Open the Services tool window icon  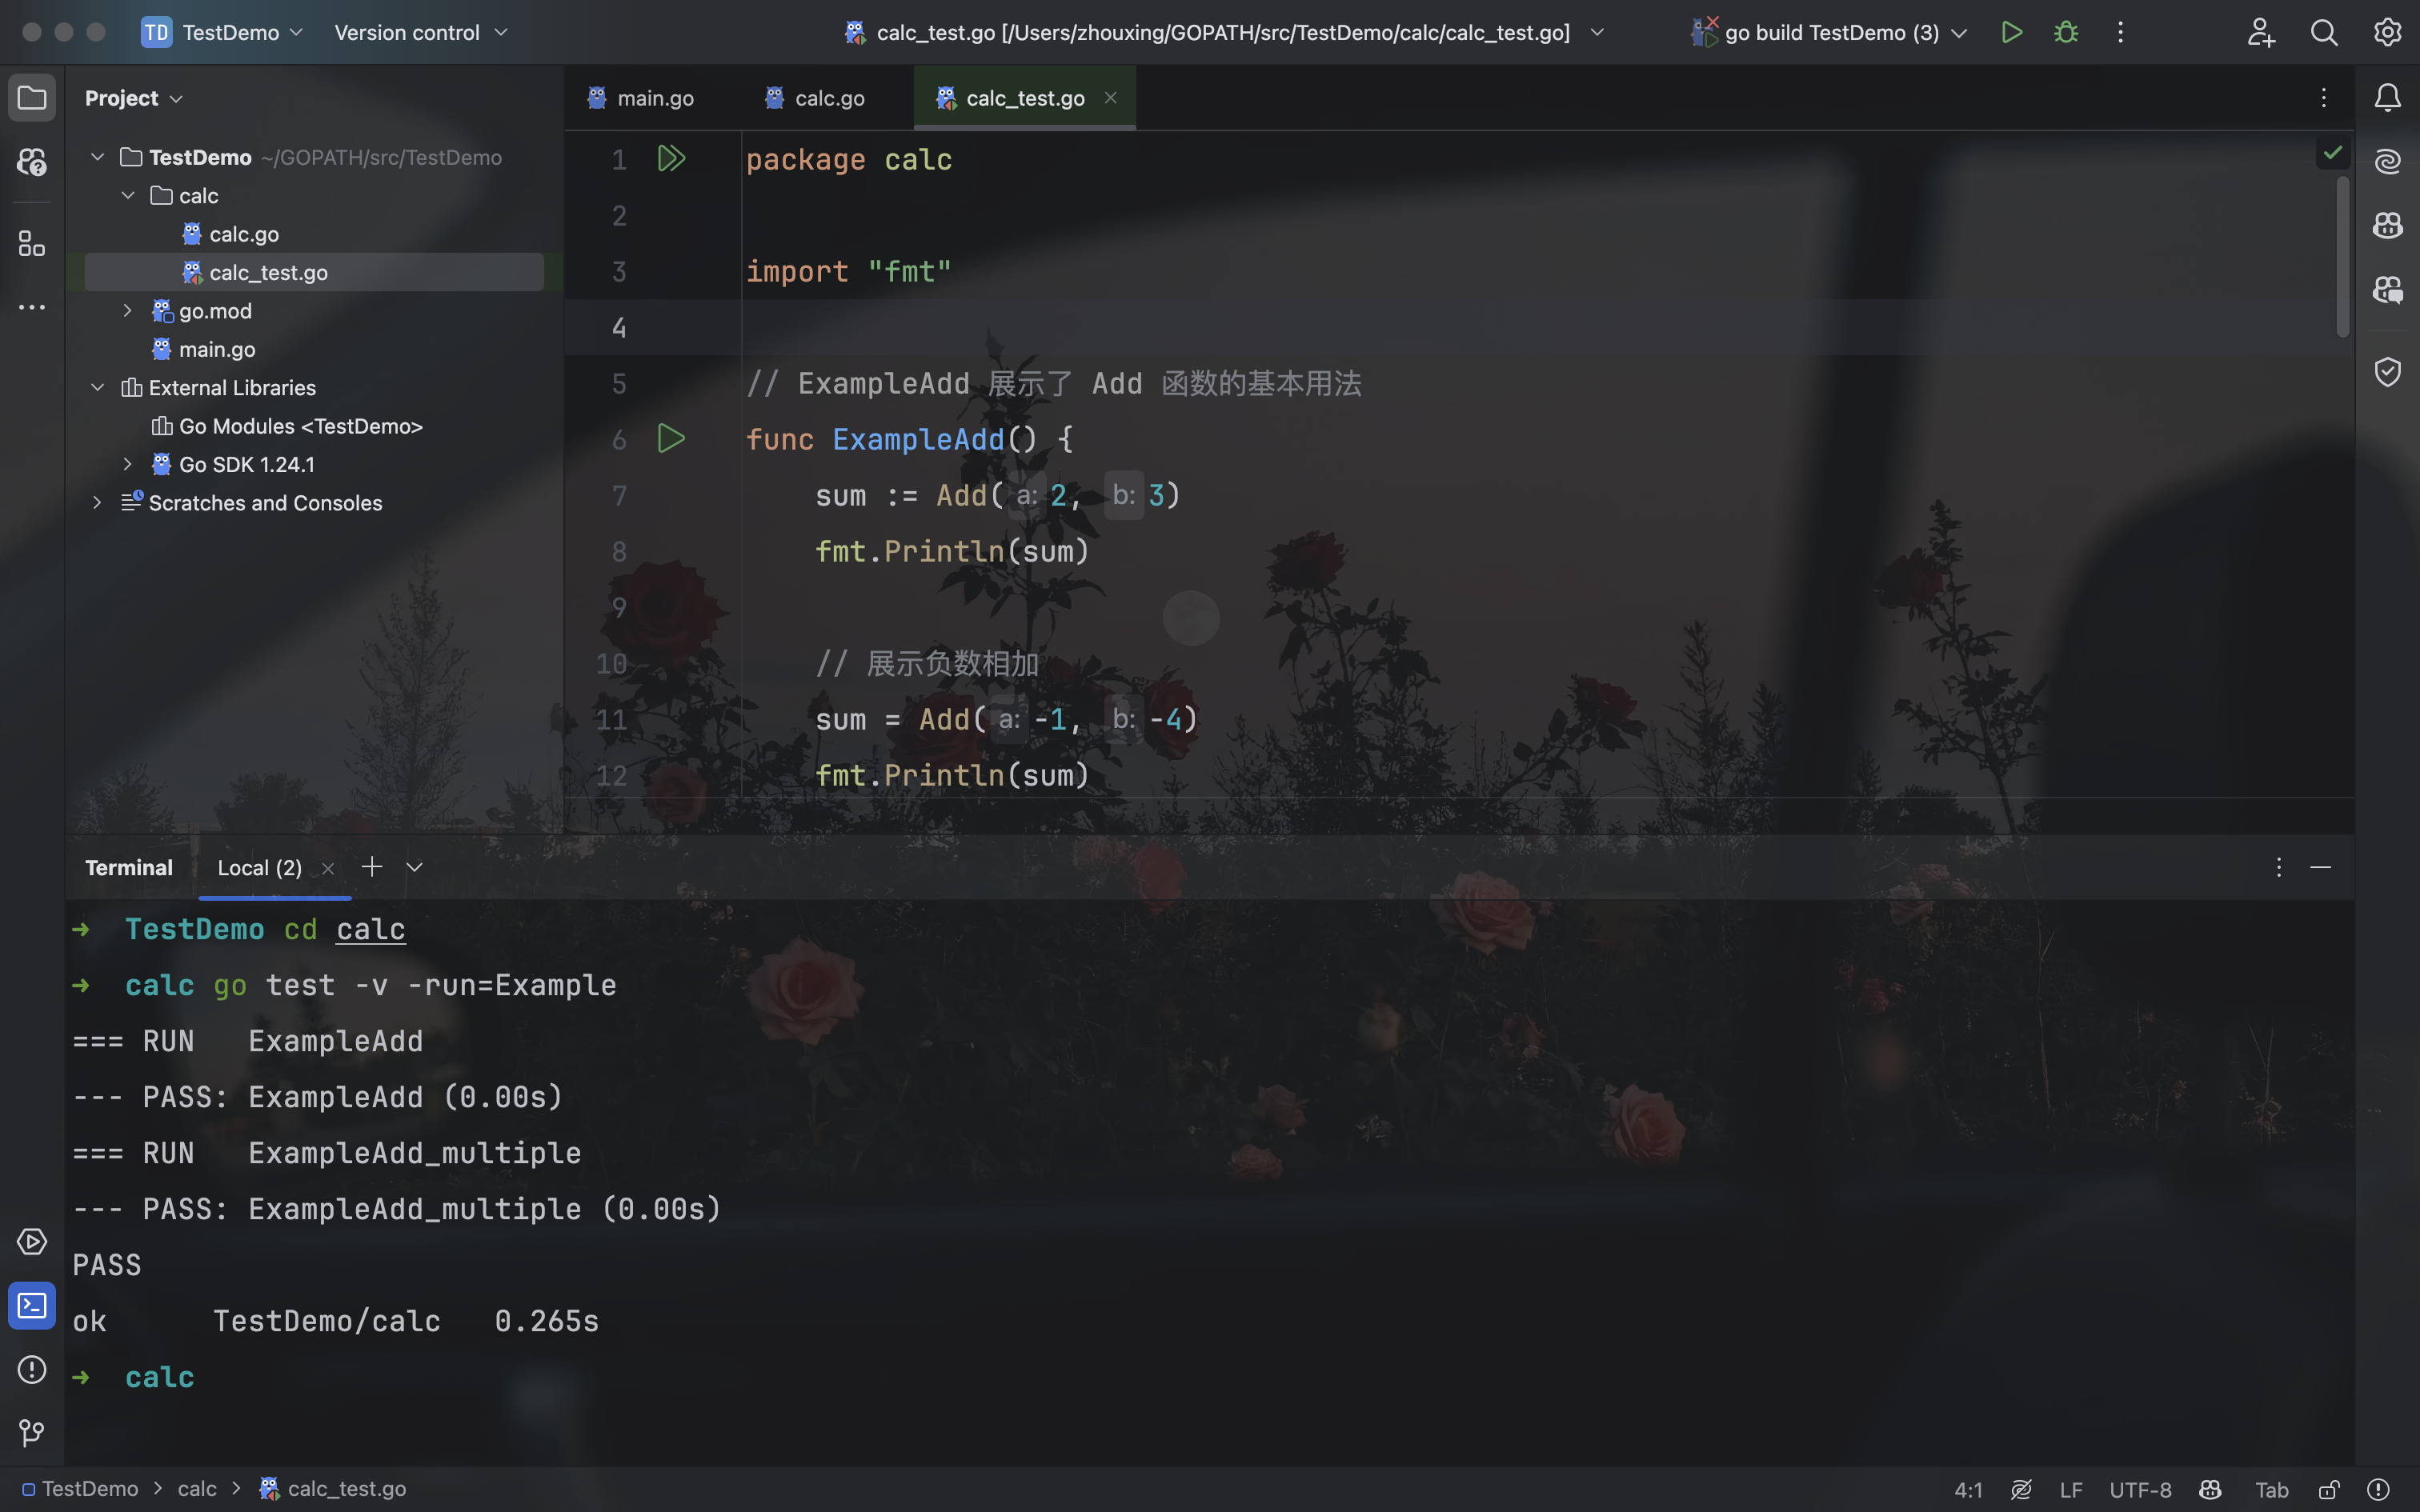pos(32,1242)
